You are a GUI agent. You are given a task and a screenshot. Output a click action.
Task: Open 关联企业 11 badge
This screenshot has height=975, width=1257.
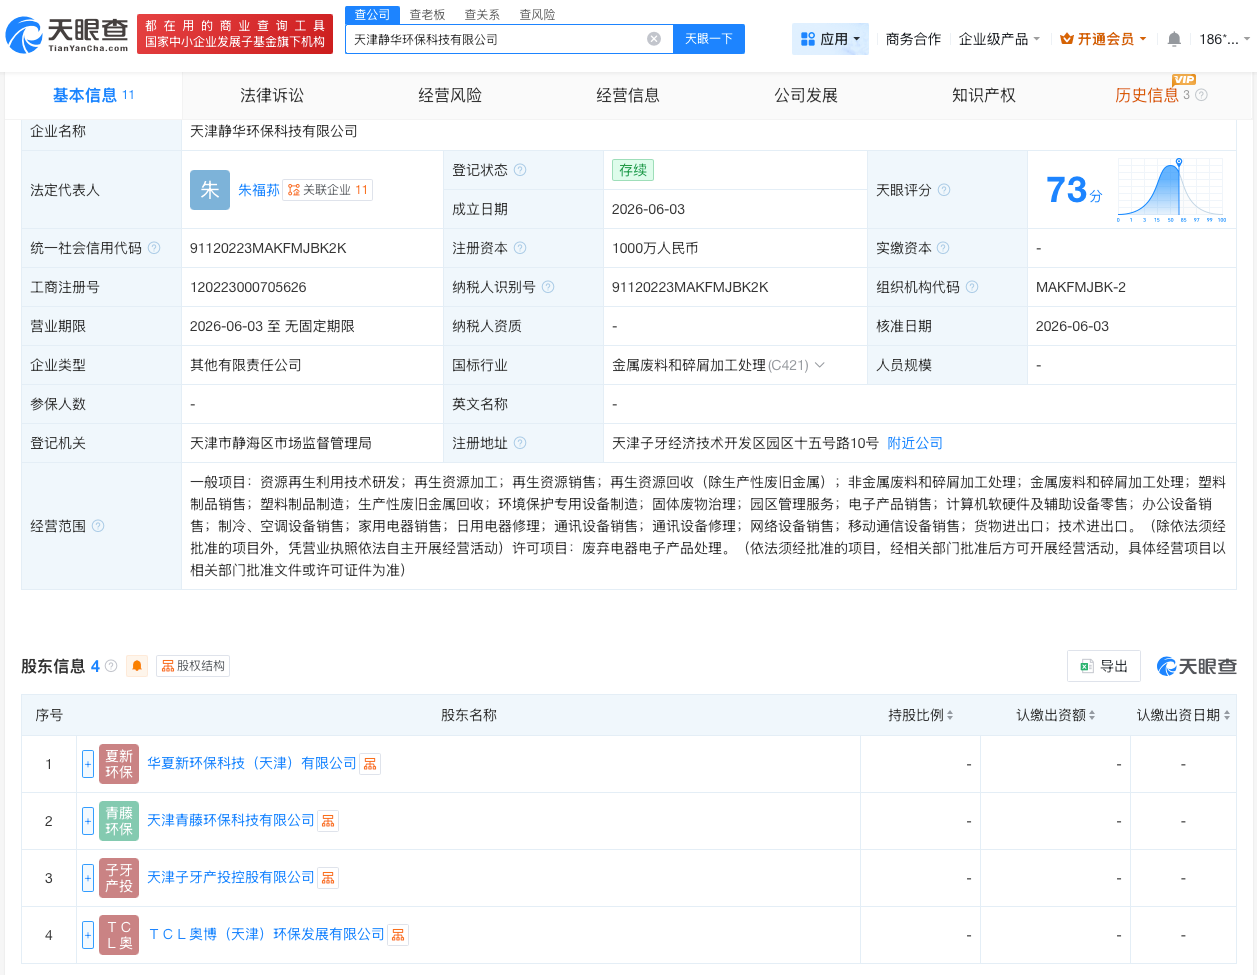[328, 190]
